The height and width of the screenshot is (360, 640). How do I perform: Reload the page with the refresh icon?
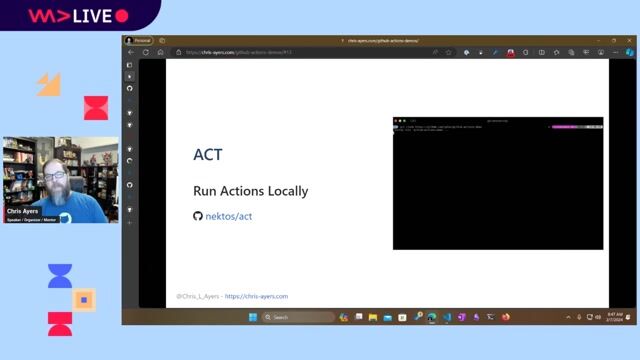click(x=146, y=52)
